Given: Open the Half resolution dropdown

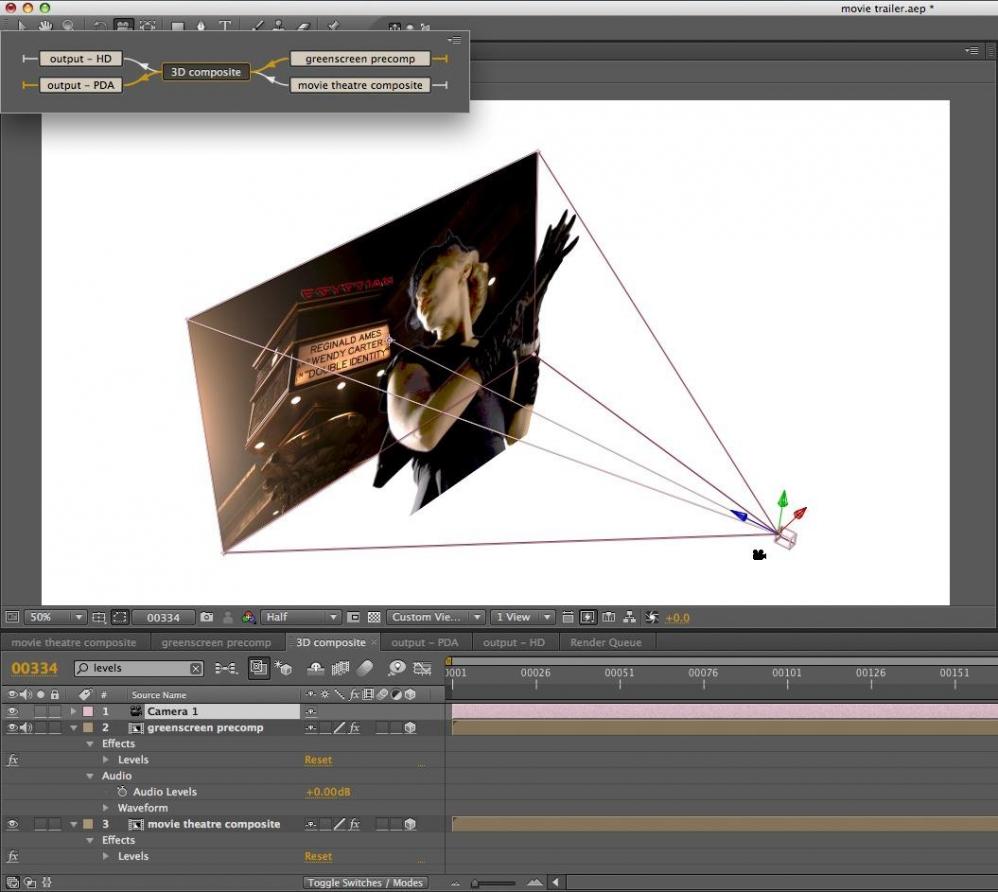Looking at the screenshot, I should click(300, 617).
